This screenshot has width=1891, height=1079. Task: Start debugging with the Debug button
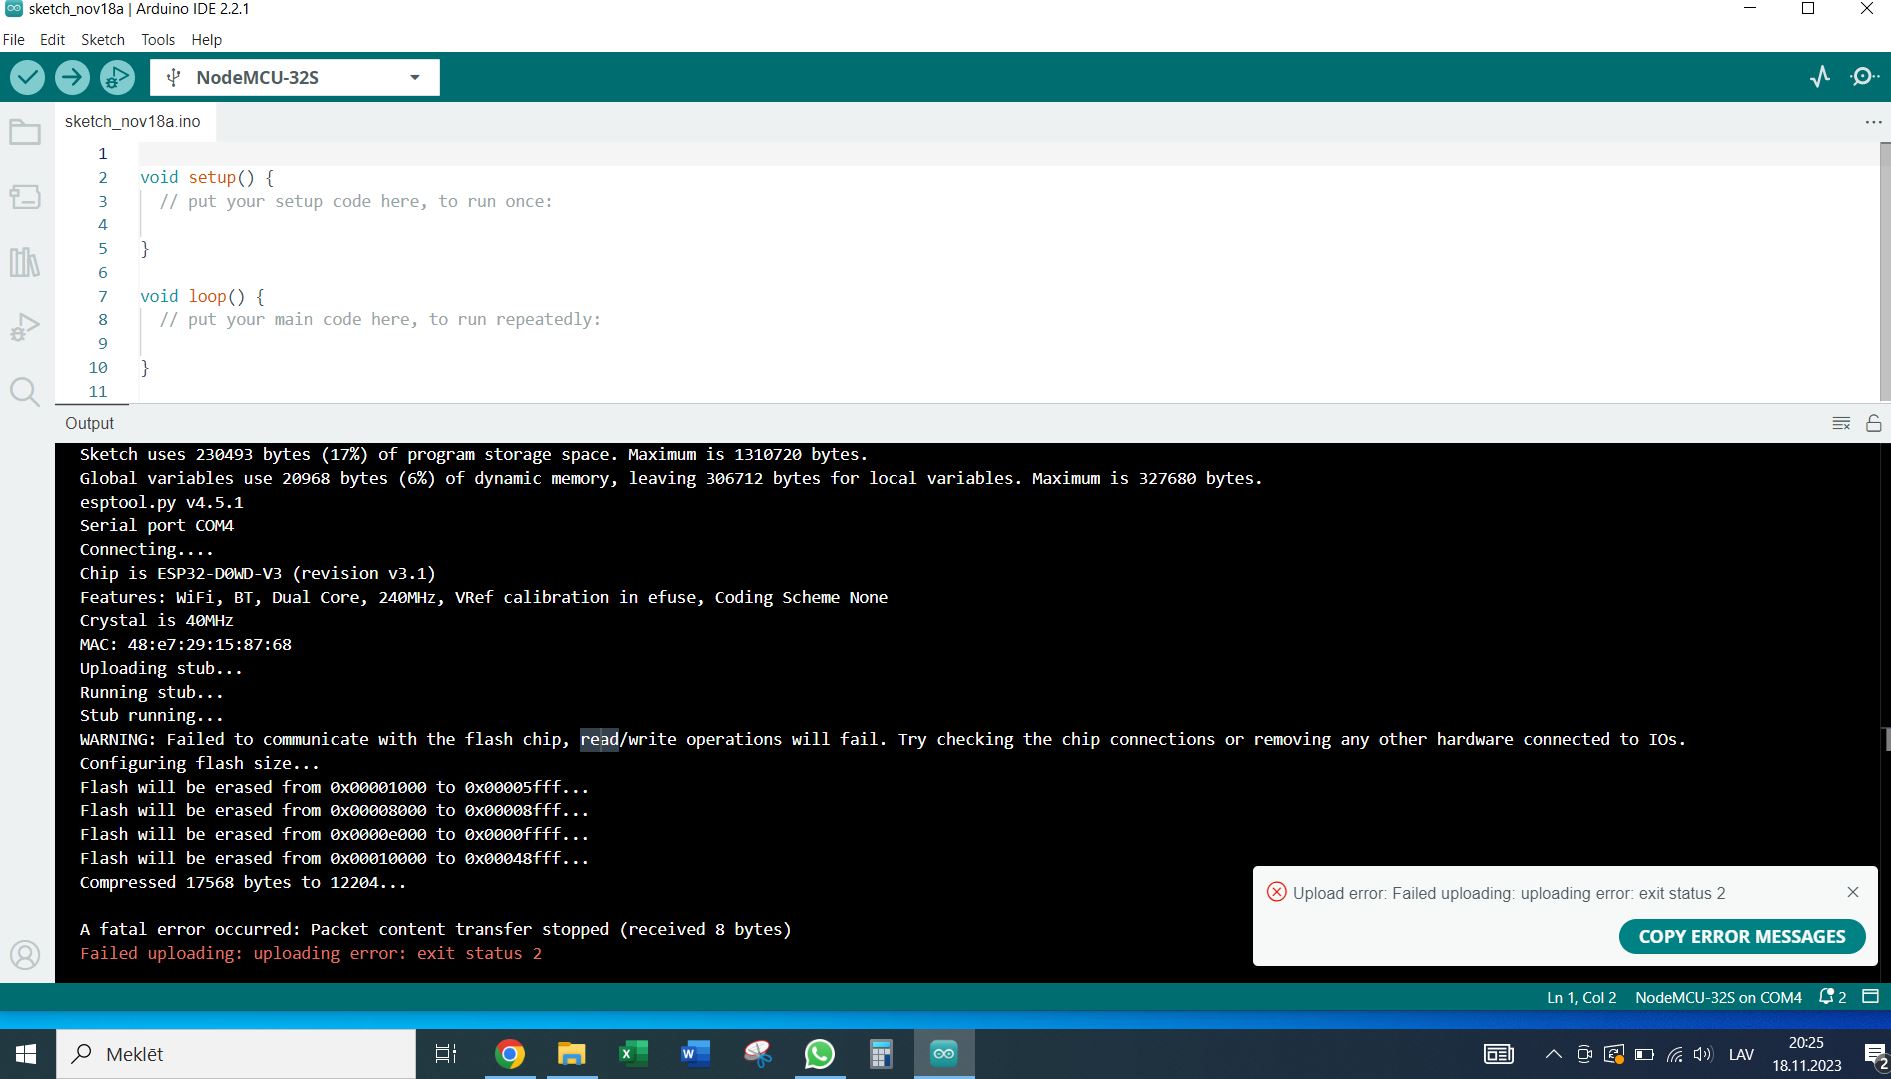117,77
